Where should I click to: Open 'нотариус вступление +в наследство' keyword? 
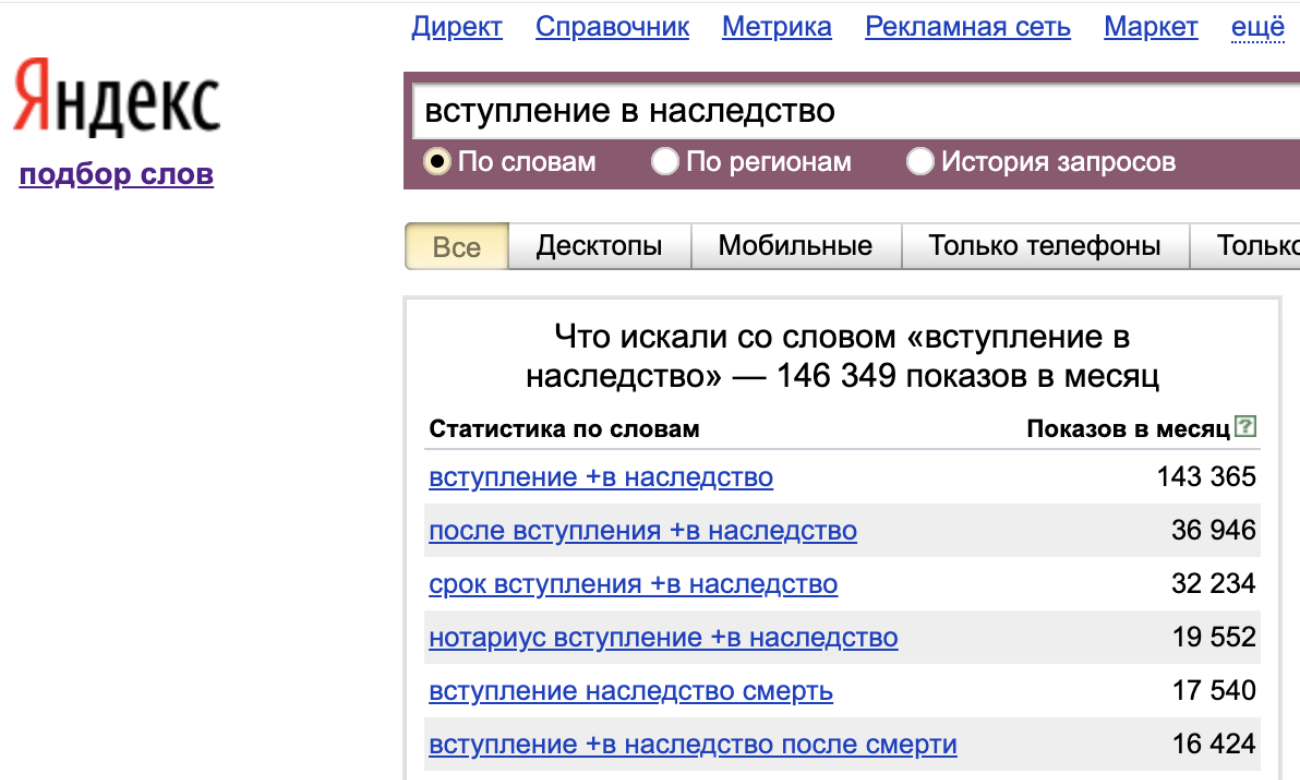(663, 637)
